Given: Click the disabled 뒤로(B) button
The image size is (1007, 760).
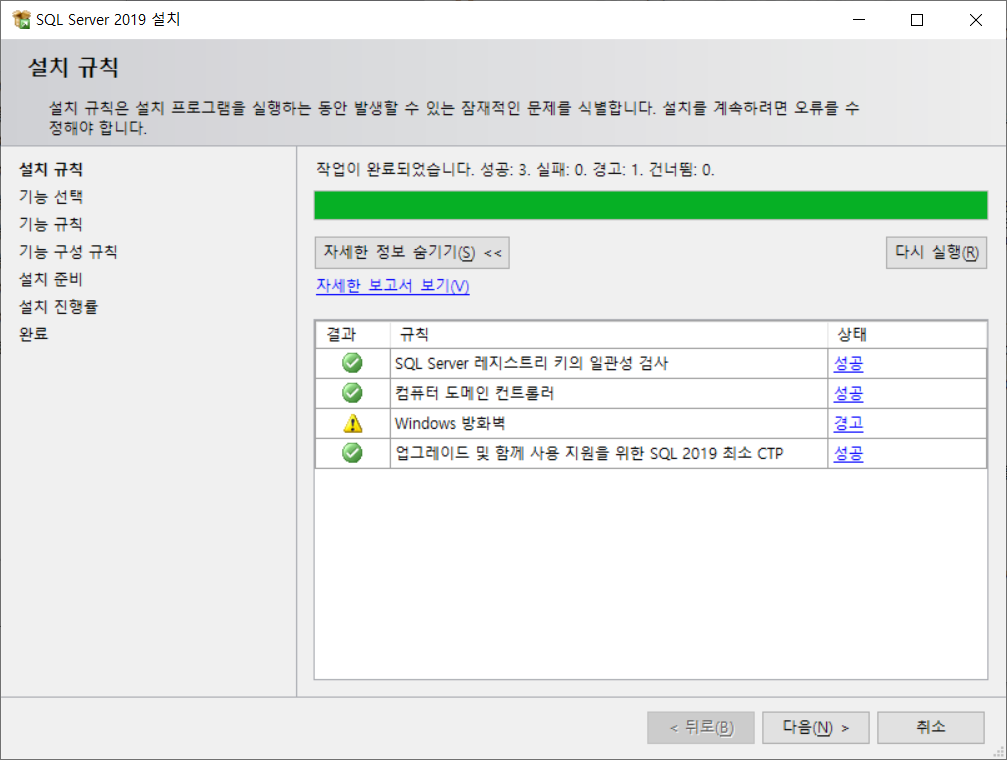Looking at the screenshot, I should click(x=701, y=727).
